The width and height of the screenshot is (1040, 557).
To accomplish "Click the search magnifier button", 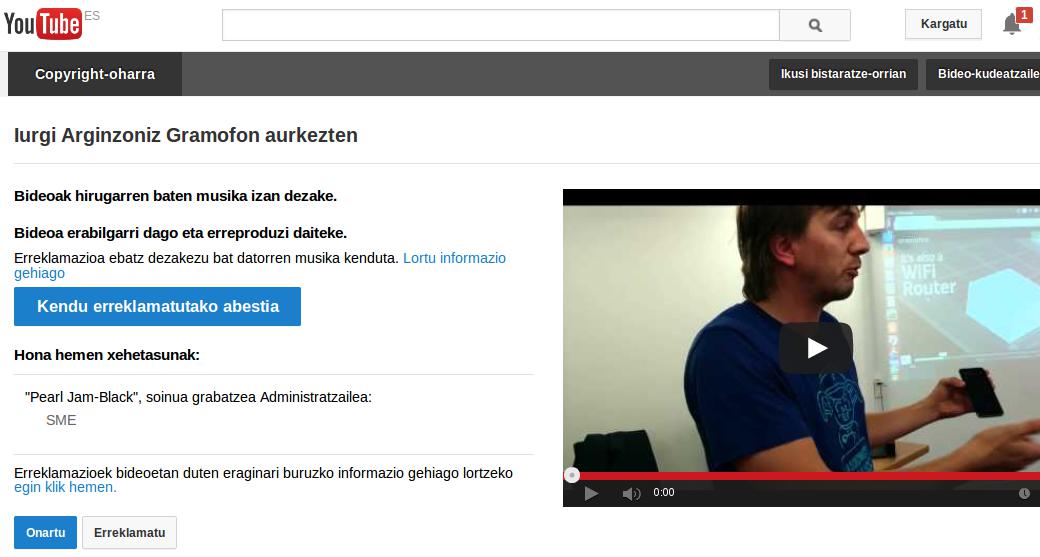I will [x=814, y=25].
